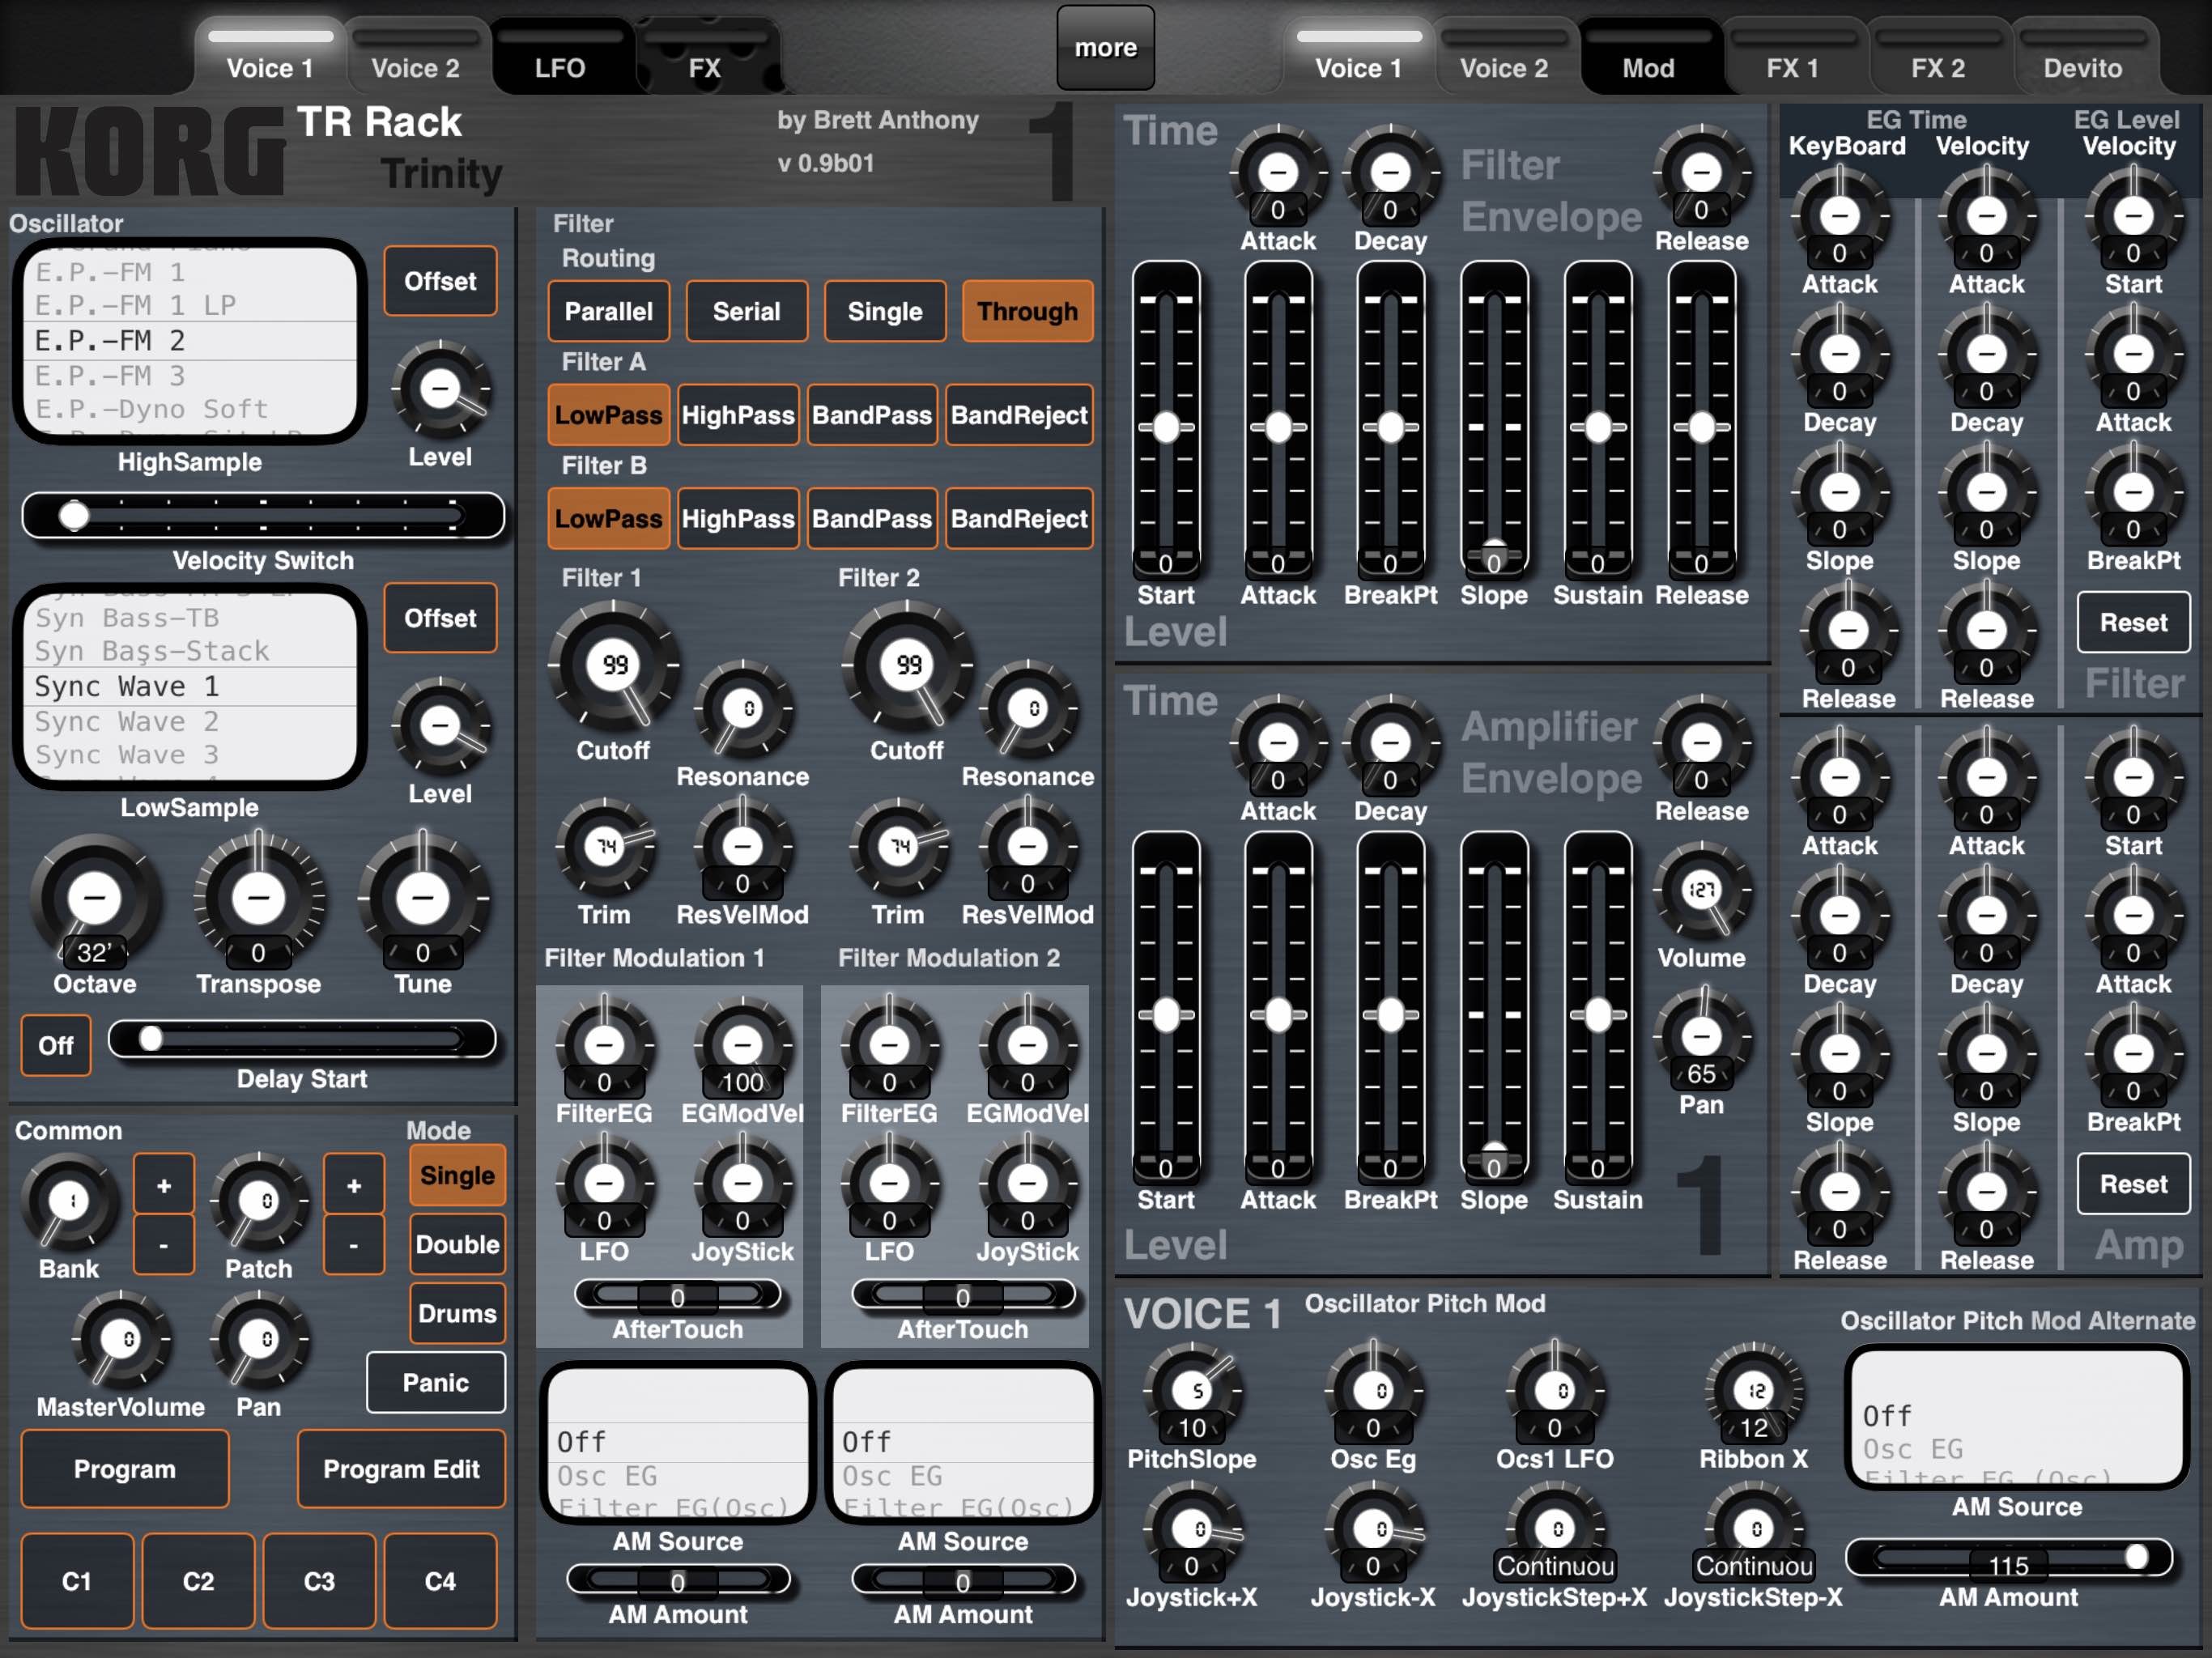Image resolution: width=2212 pixels, height=1658 pixels.
Task: Open Program Edit
Action: coord(401,1469)
